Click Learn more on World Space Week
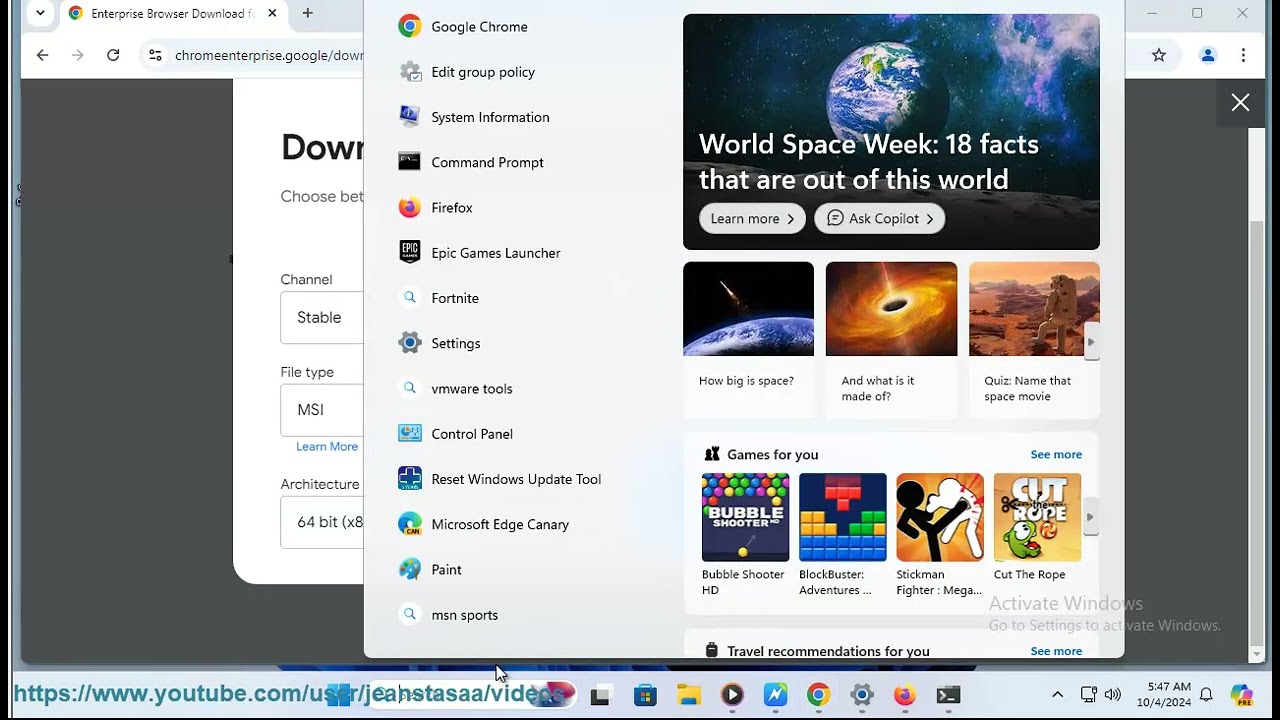The height and width of the screenshot is (720, 1280). tap(752, 219)
